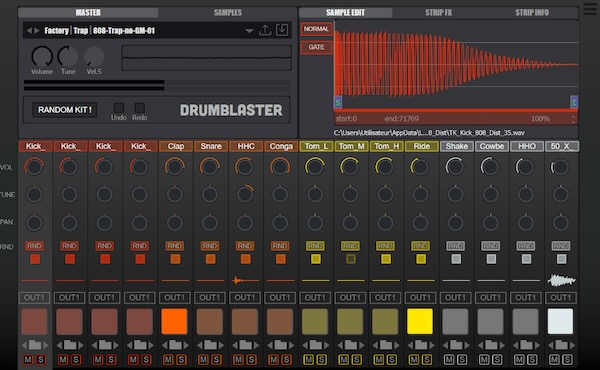Mute the first Kick strip

coord(28,360)
